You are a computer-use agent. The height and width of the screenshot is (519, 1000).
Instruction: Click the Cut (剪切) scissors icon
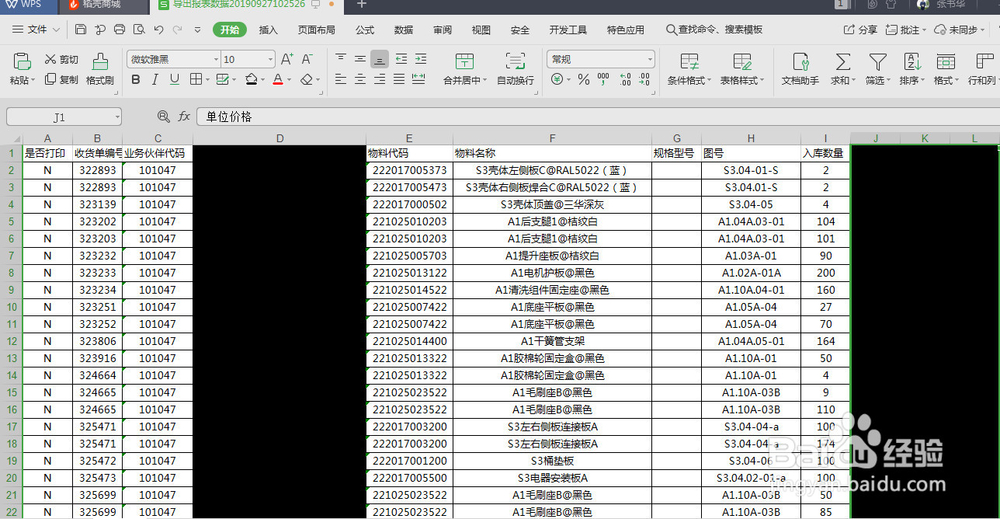tap(50, 59)
